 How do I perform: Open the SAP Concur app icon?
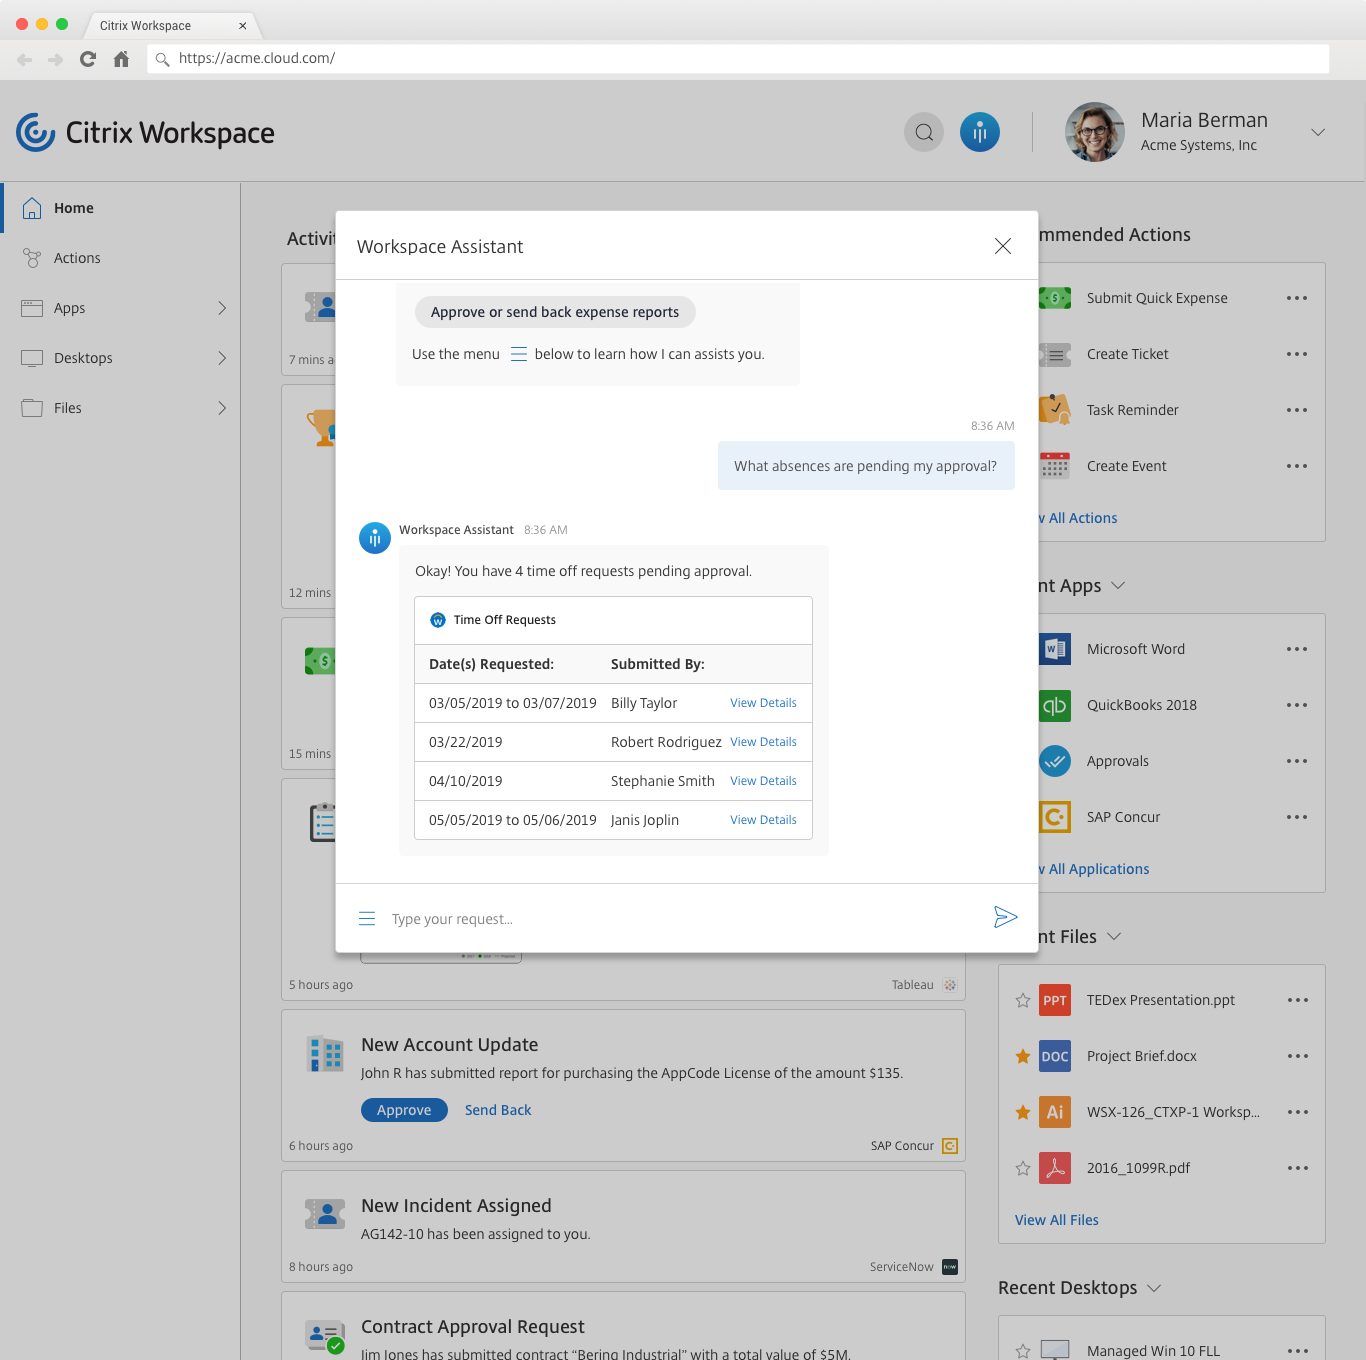pyautogui.click(x=1054, y=817)
